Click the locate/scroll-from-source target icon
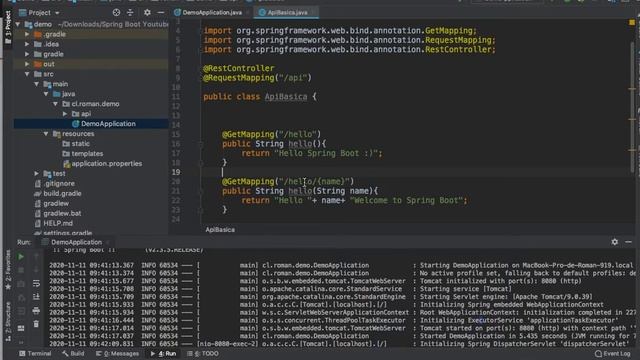 (x=116, y=13)
